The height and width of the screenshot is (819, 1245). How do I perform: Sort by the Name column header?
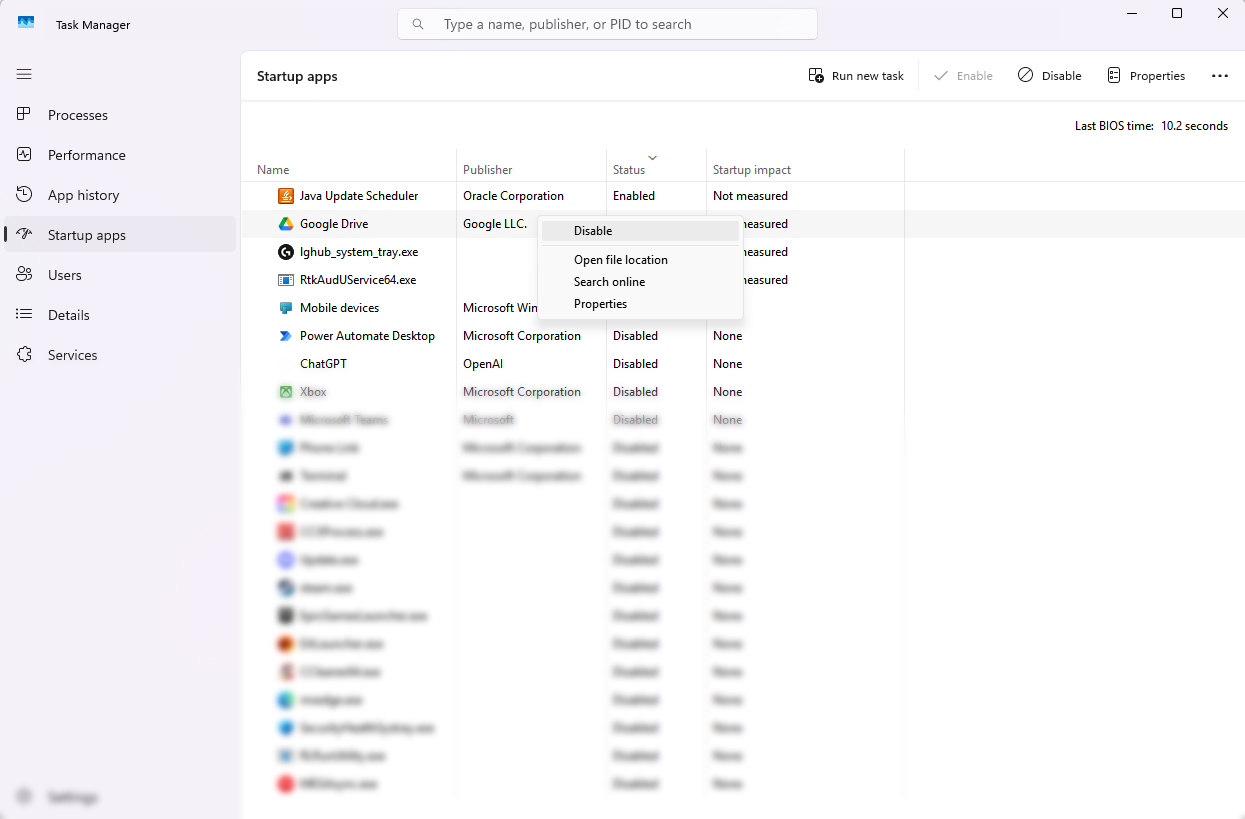(273, 170)
